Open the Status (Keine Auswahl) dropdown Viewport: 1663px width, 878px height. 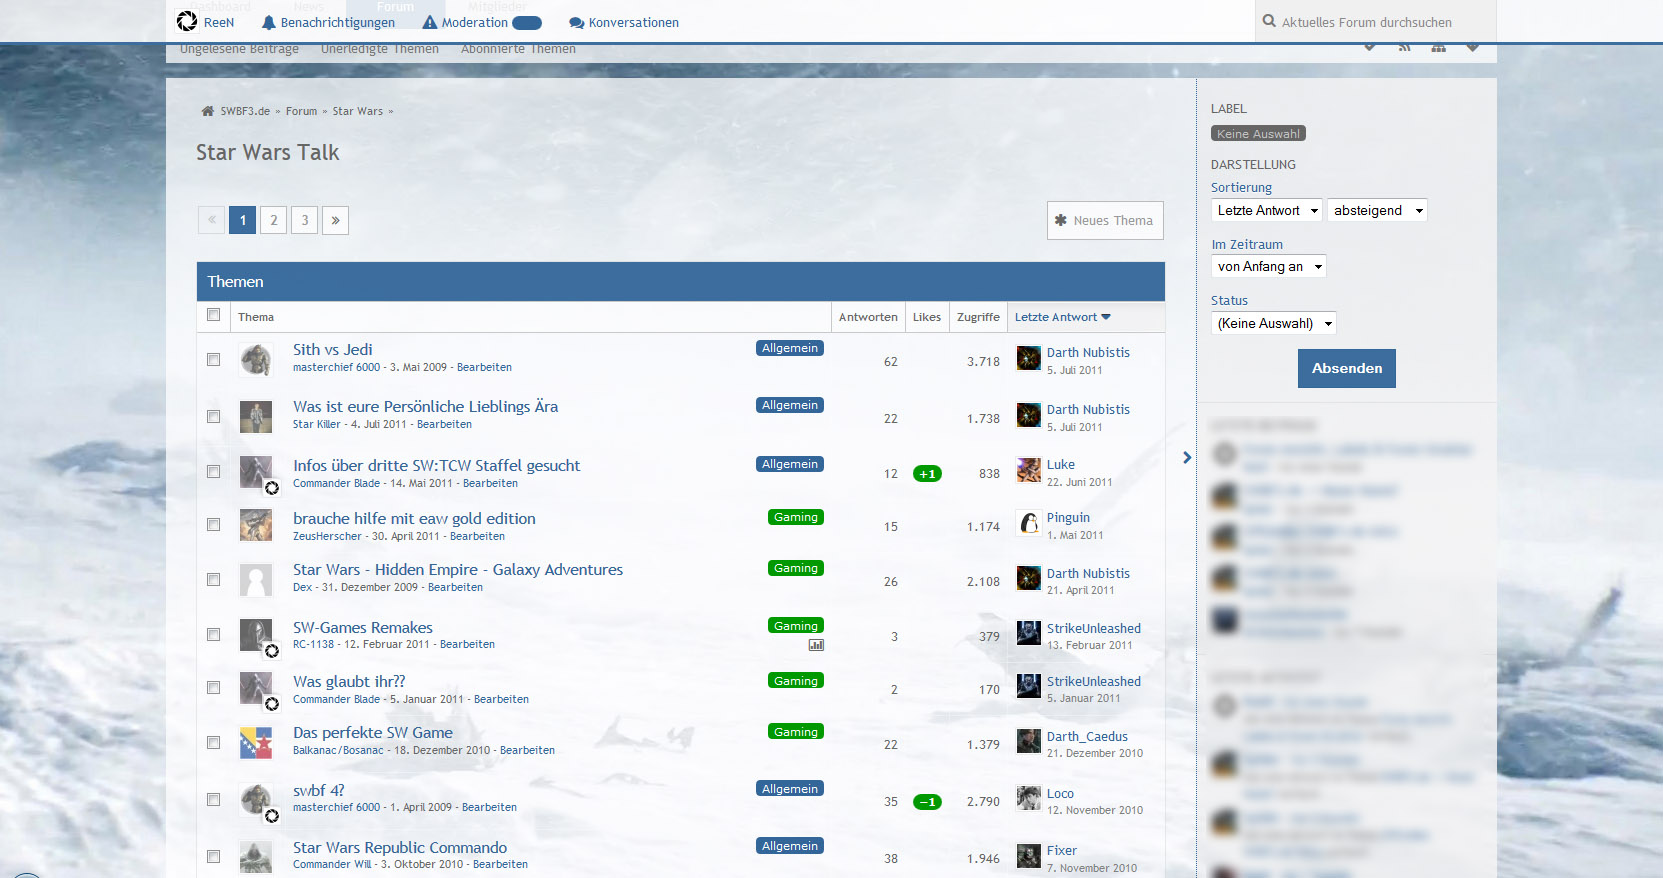coord(1274,323)
